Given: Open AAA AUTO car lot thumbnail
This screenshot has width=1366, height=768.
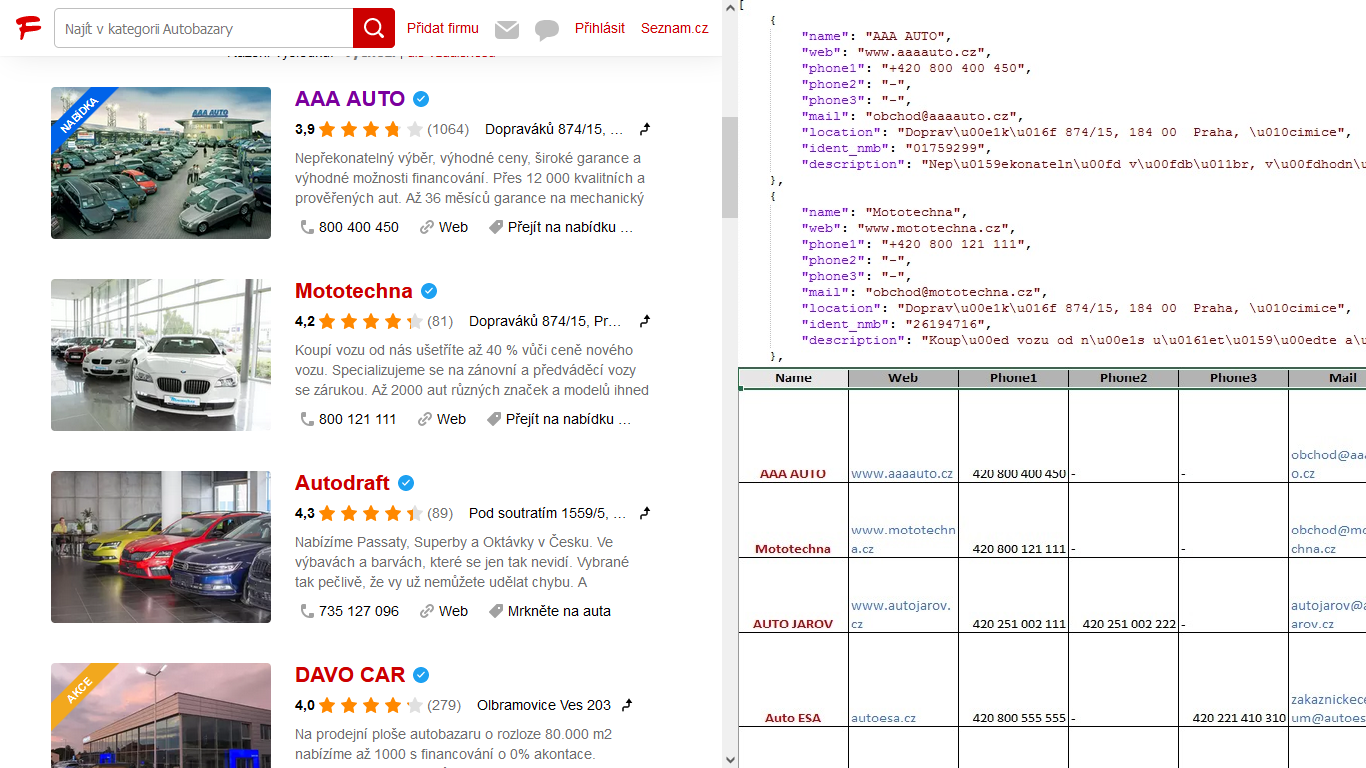Looking at the screenshot, I should coord(161,163).
